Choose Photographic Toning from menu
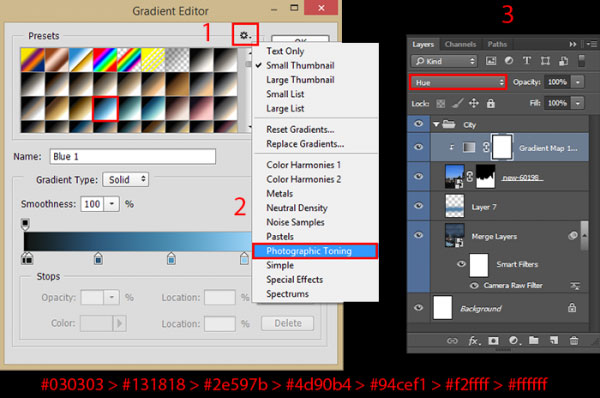The image size is (600, 398). point(315,251)
